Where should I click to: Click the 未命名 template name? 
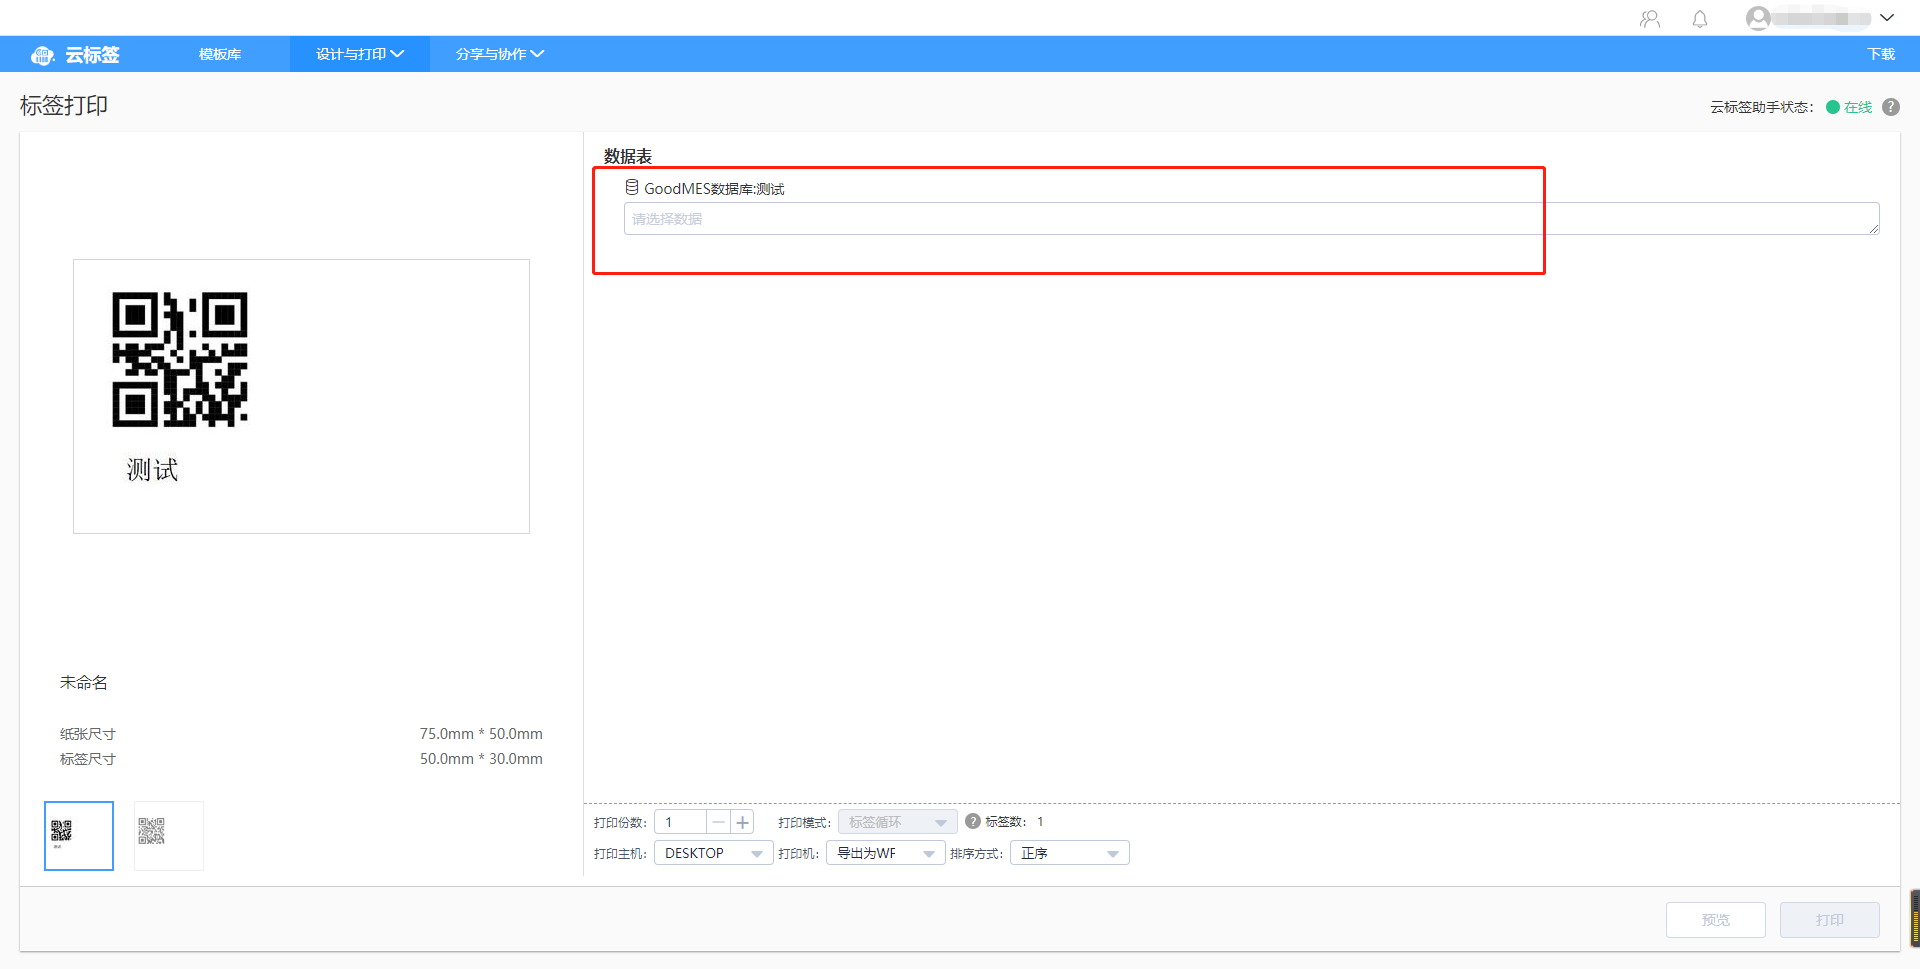tap(84, 683)
